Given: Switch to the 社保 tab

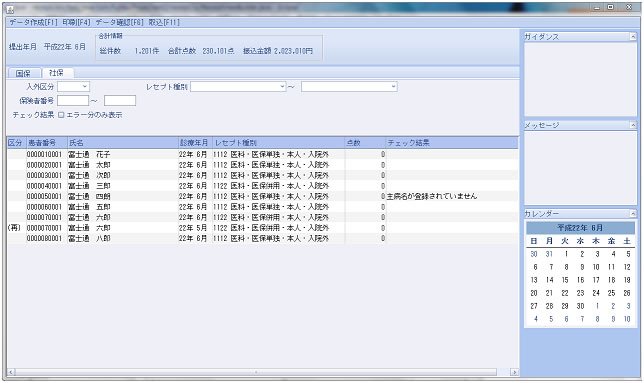Looking at the screenshot, I should pos(57,73).
